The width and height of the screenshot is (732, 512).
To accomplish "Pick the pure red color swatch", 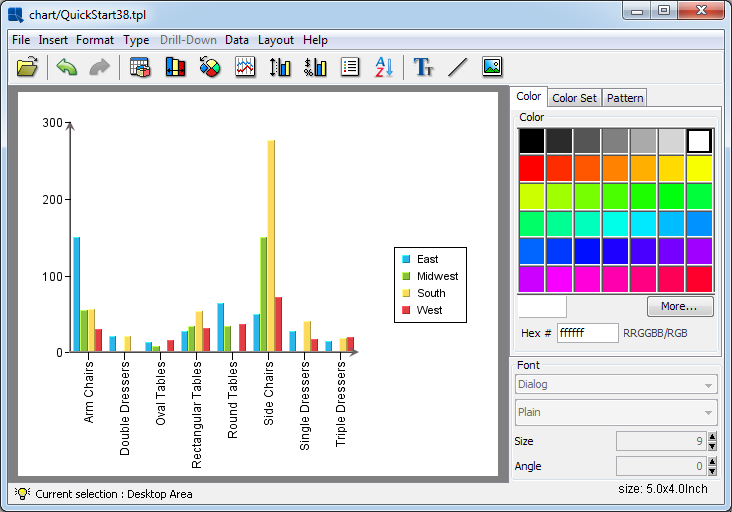I will (x=531, y=168).
